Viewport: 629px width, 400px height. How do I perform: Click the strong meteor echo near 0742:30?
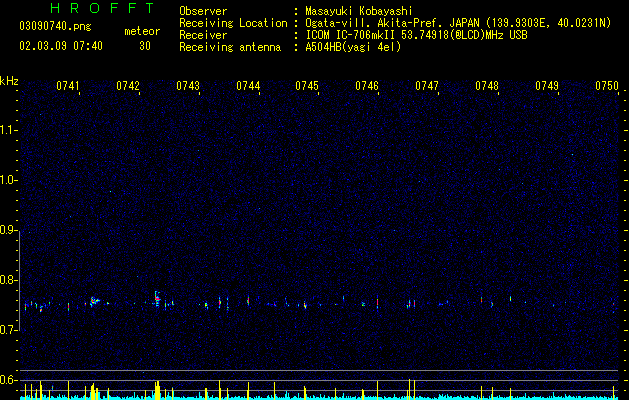click(157, 299)
